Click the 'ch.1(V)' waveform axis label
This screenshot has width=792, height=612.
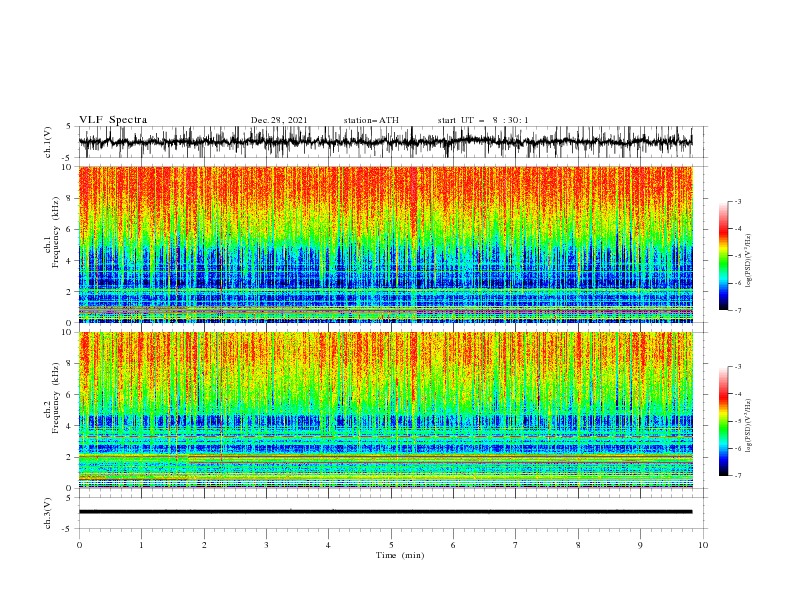[48, 142]
